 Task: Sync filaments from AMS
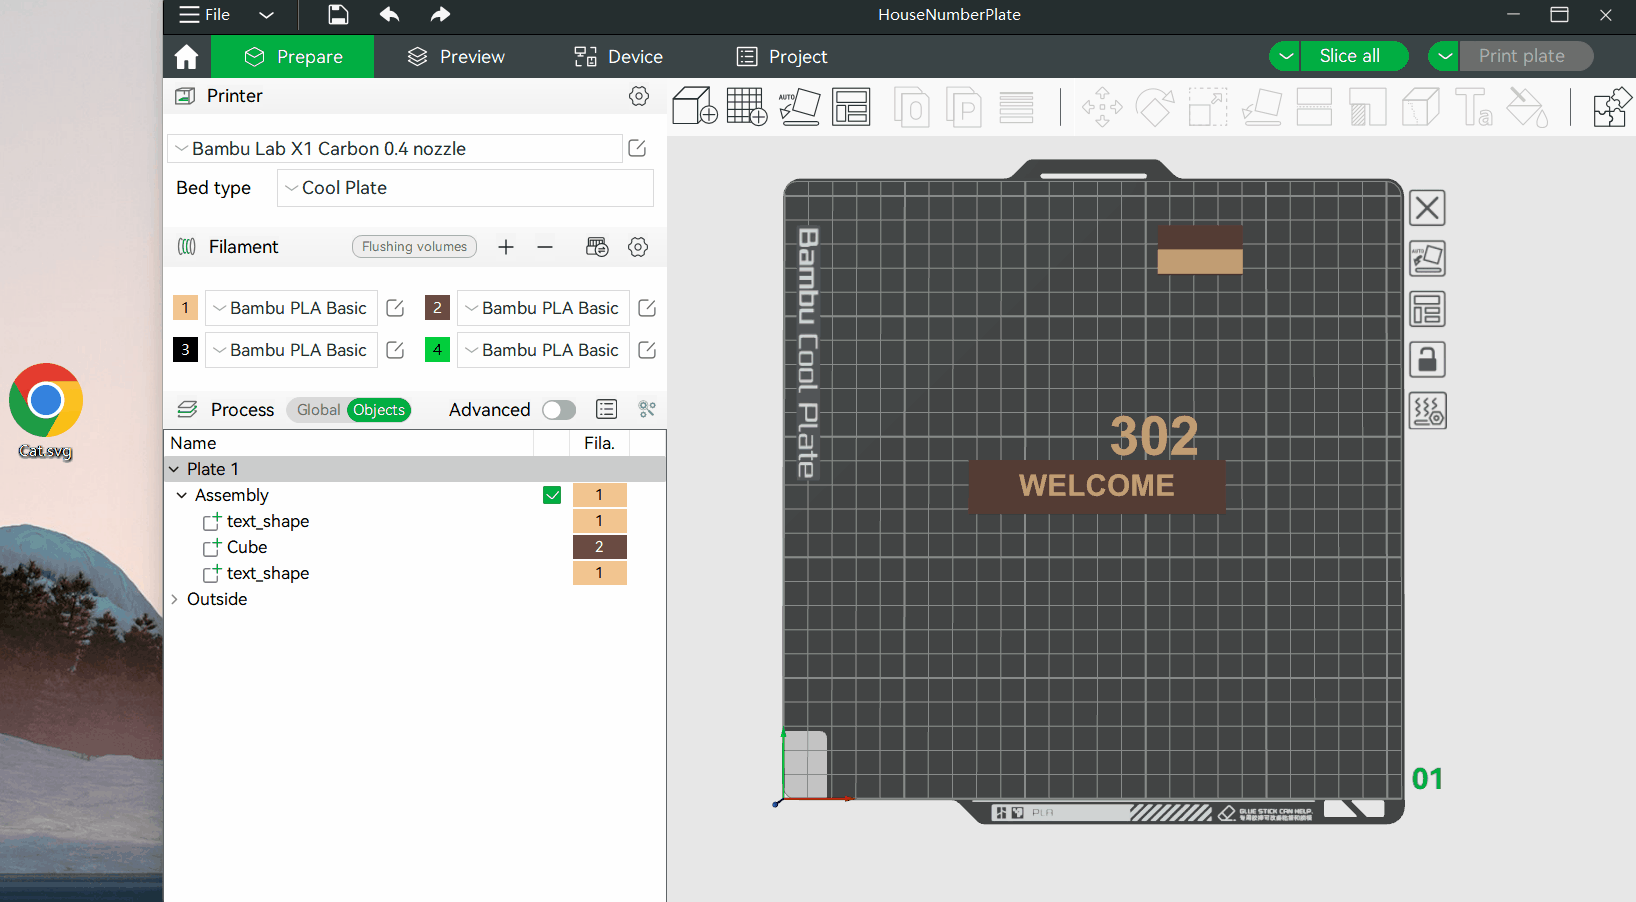597,247
